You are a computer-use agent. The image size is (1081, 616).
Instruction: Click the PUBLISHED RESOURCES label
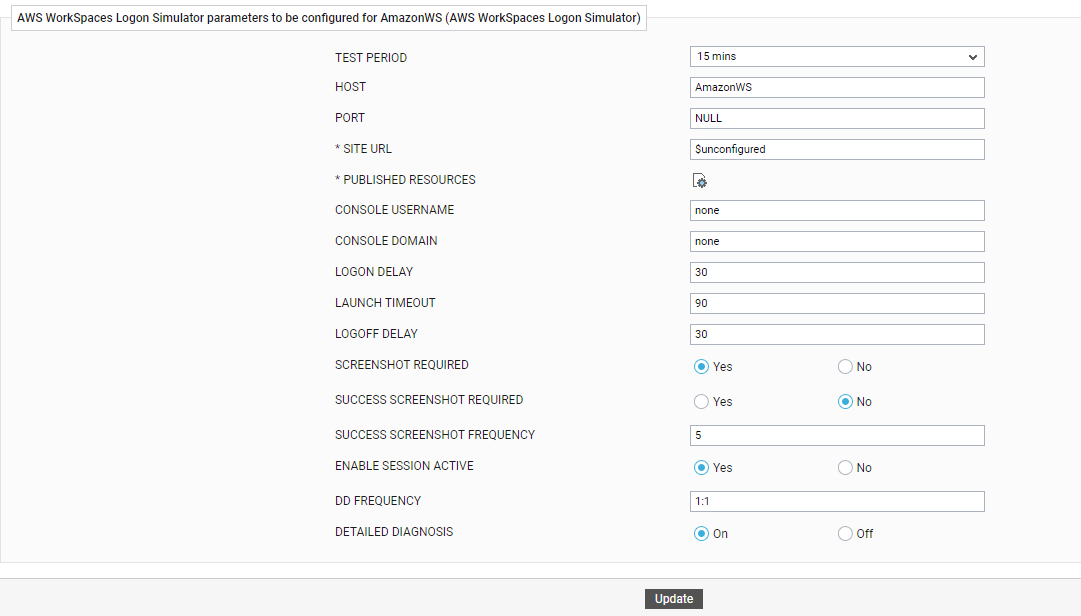pos(405,180)
